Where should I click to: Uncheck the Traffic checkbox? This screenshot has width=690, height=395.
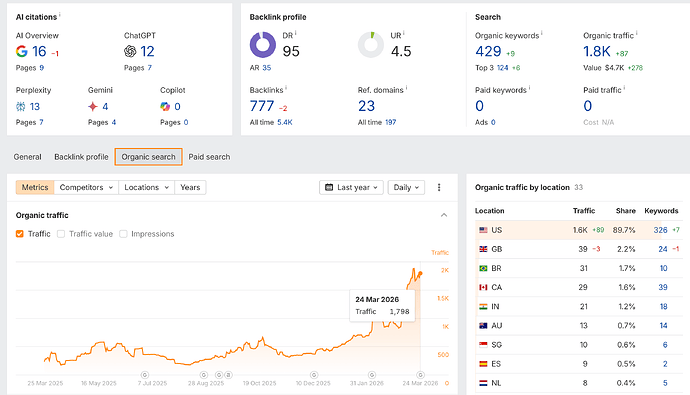[x=19, y=234]
